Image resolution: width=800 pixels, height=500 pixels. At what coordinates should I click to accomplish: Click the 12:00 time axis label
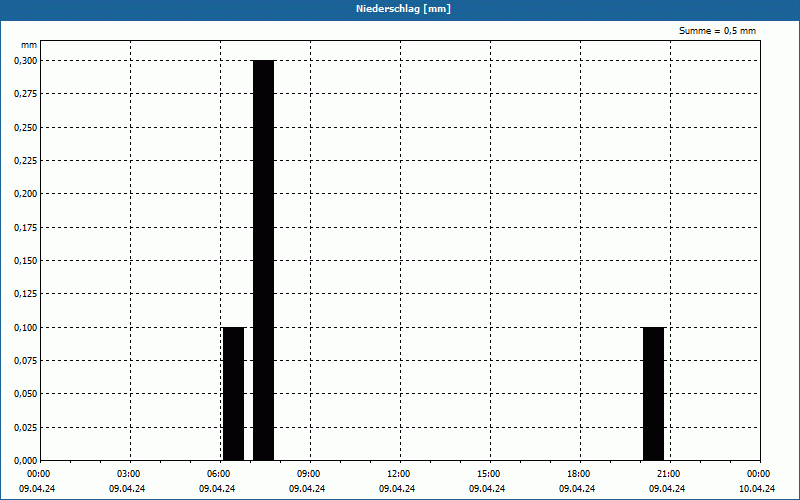click(398, 474)
